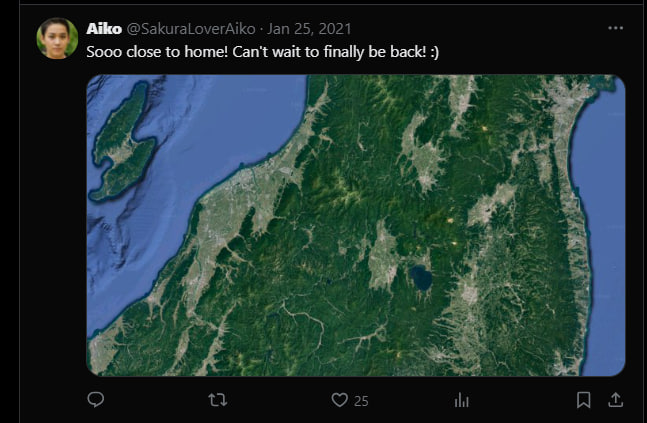Open the retweet options menu
The height and width of the screenshot is (423, 647).
pos(217,400)
